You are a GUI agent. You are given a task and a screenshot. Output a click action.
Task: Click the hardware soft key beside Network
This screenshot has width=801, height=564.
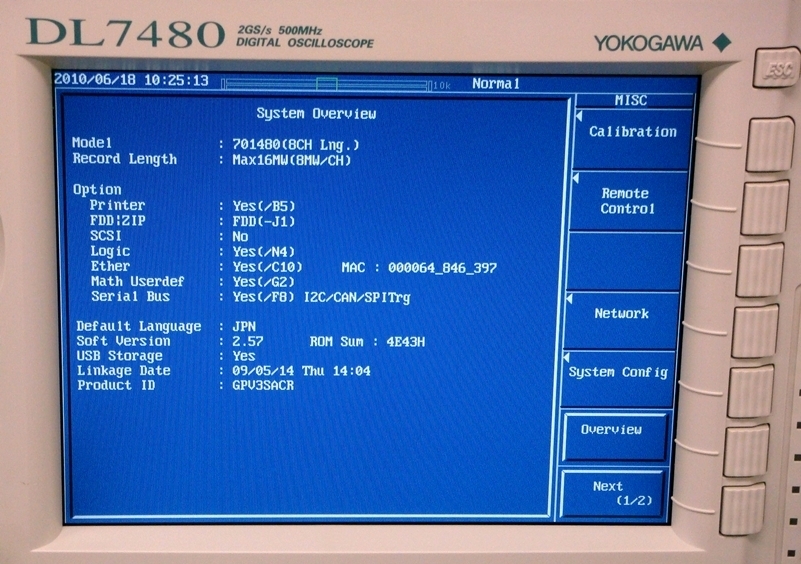pyautogui.click(x=756, y=331)
